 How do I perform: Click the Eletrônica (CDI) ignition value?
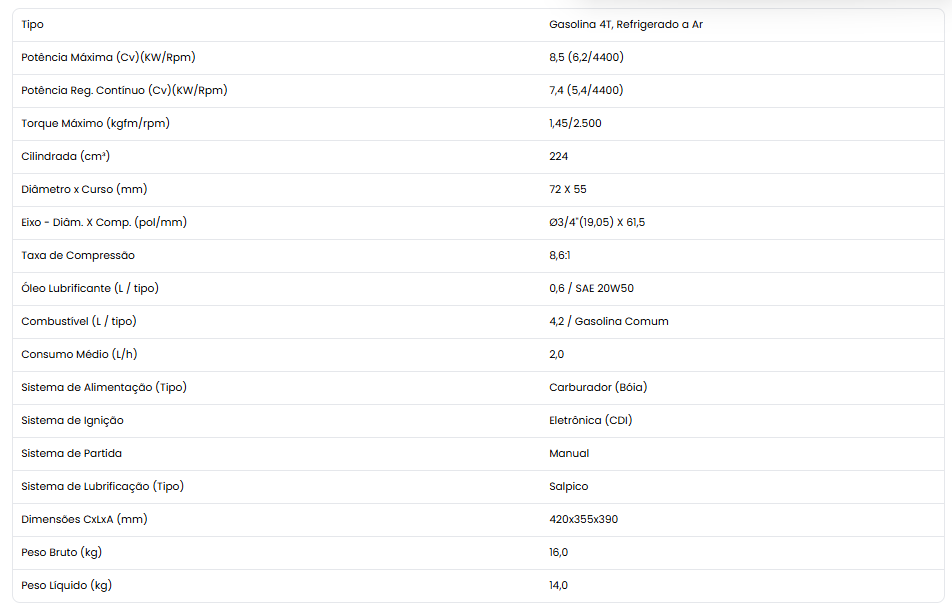pos(590,420)
